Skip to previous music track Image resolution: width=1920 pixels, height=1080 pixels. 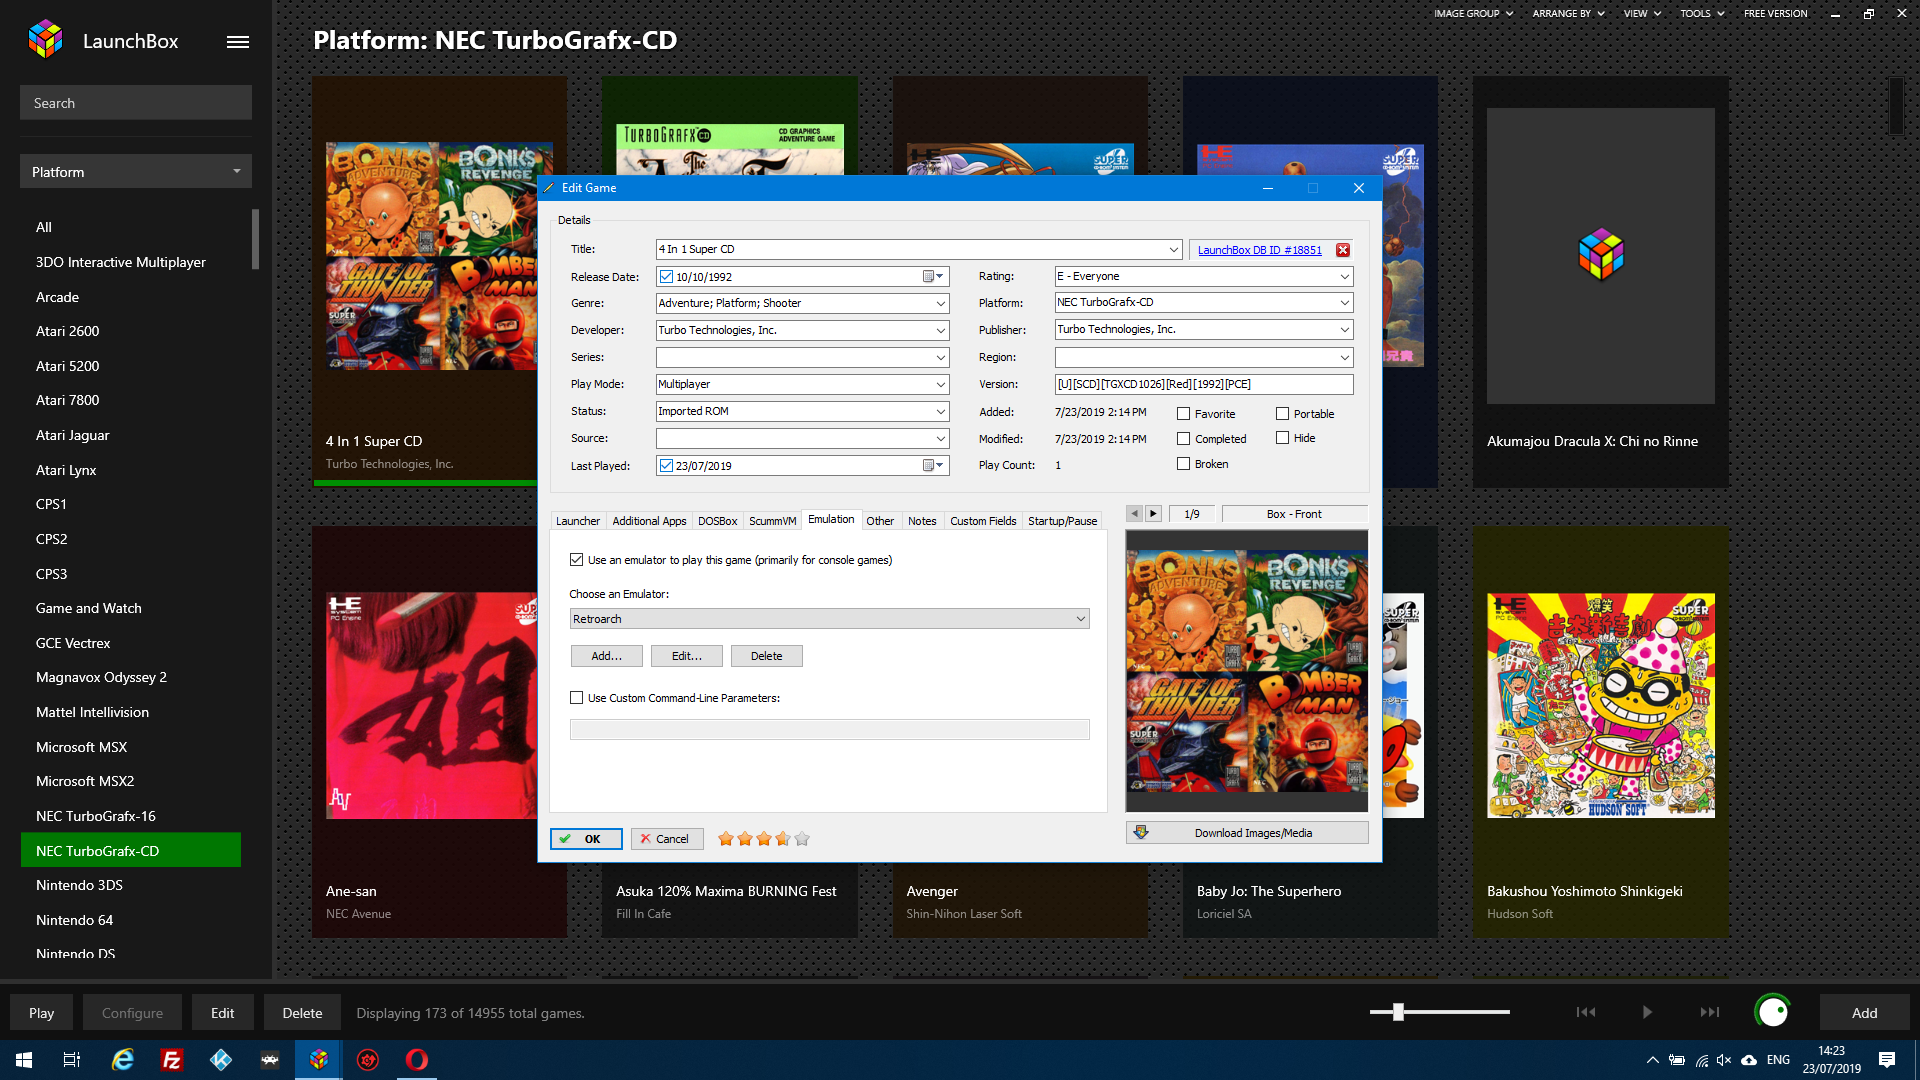(1586, 1012)
